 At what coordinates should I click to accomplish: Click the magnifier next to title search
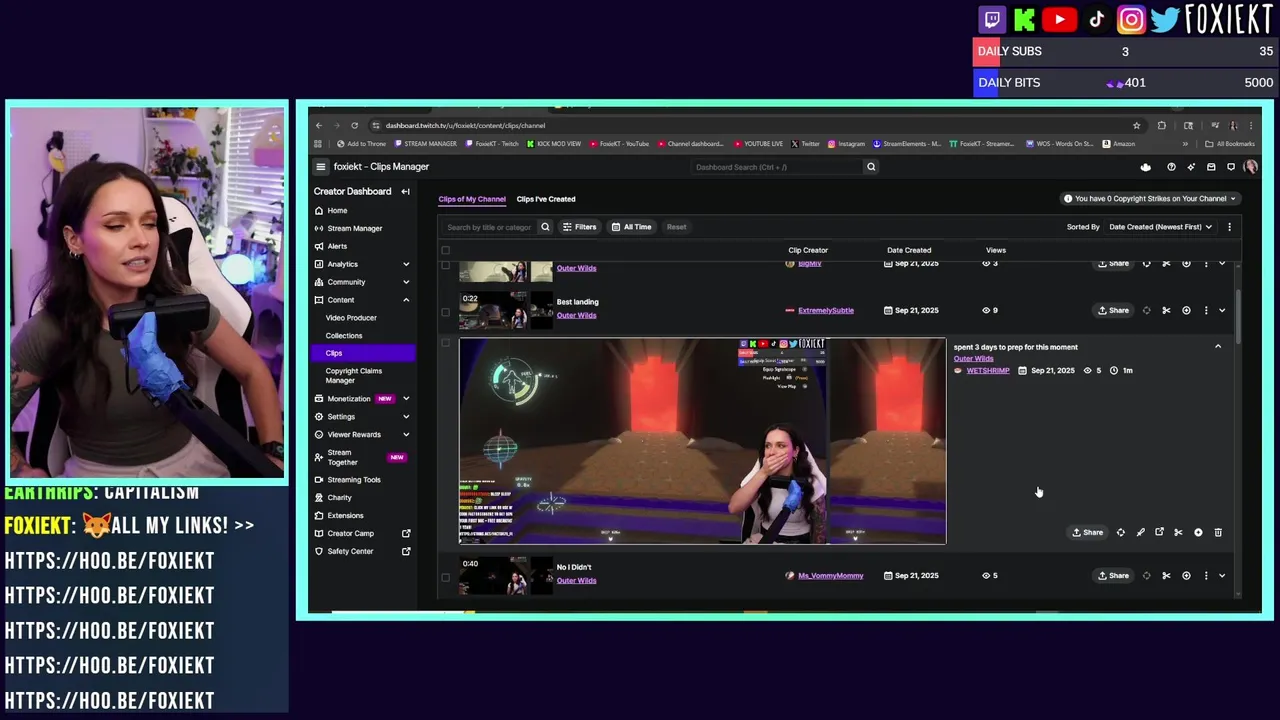click(545, 227)
